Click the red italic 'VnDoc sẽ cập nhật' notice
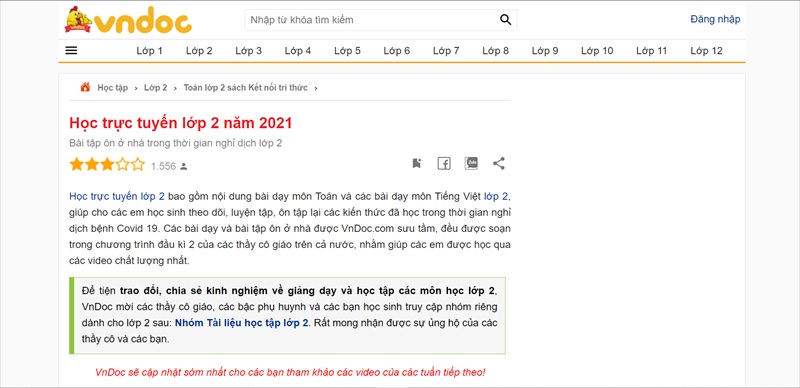 (290, 372)
